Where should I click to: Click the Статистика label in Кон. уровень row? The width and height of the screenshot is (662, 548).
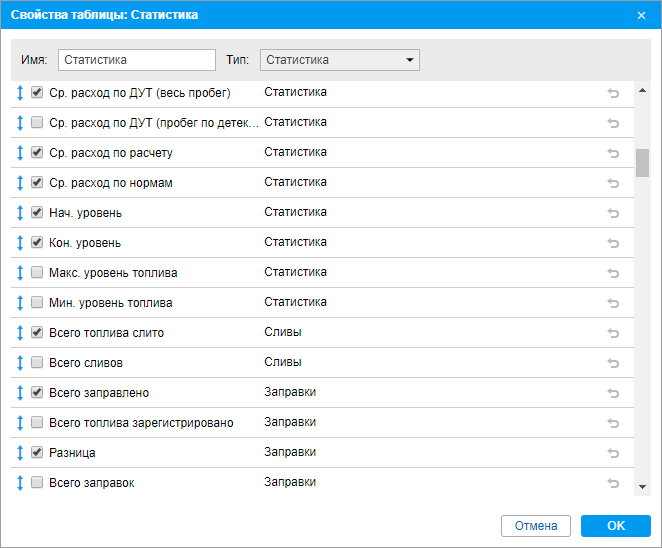click(296, 242)
